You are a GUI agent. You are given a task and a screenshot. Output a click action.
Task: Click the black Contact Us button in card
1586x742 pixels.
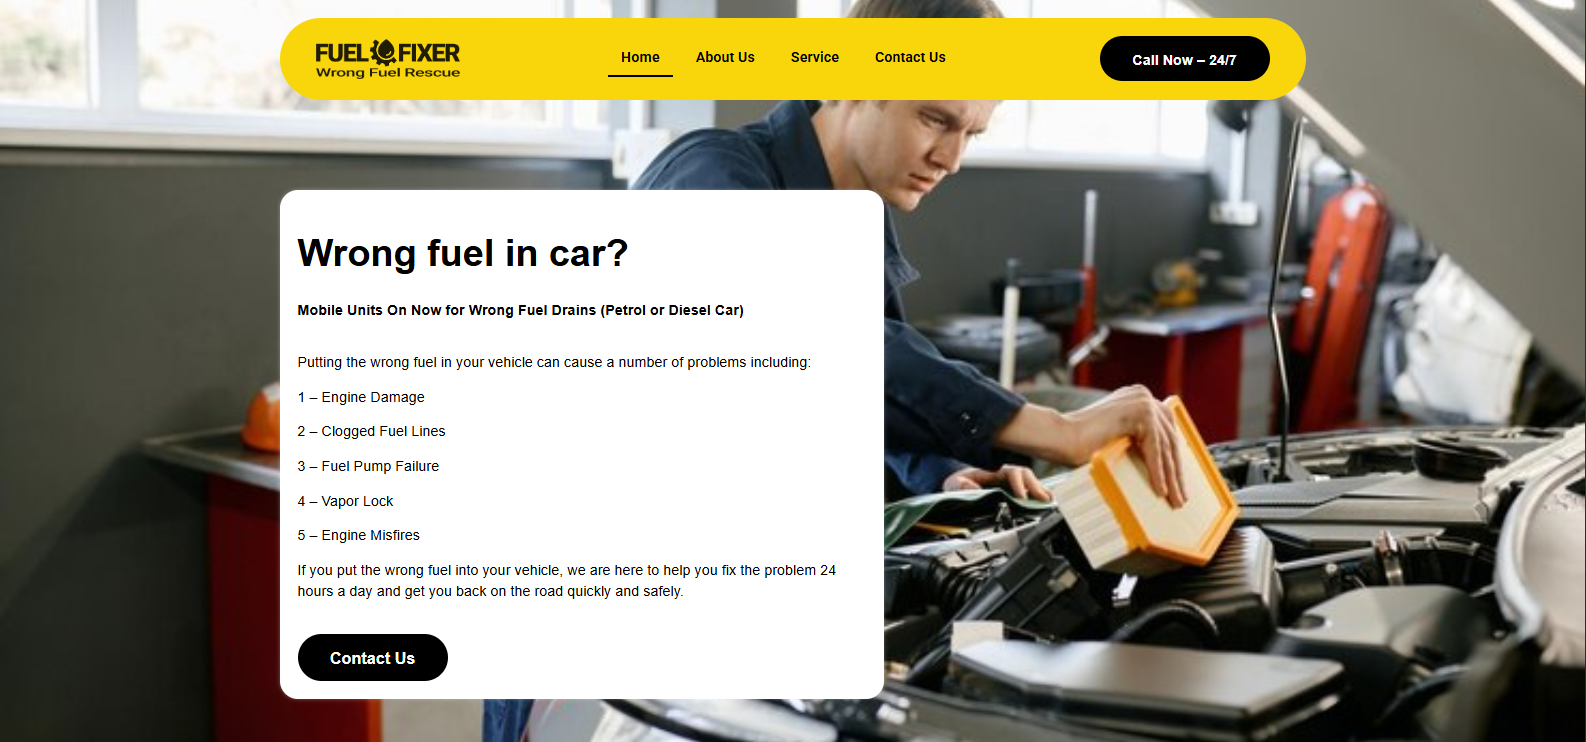[373, 657]
